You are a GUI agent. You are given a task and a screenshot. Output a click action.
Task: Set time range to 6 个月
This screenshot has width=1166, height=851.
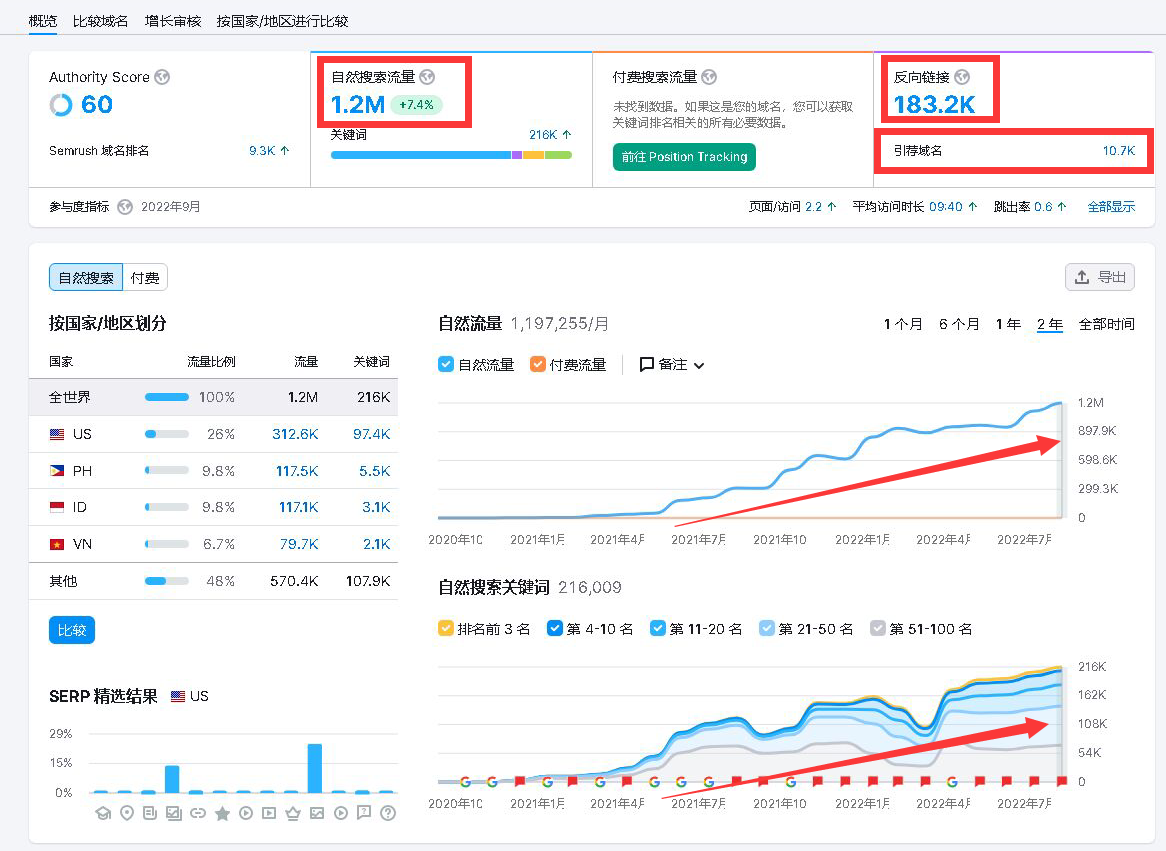click(x=959, y=324)
